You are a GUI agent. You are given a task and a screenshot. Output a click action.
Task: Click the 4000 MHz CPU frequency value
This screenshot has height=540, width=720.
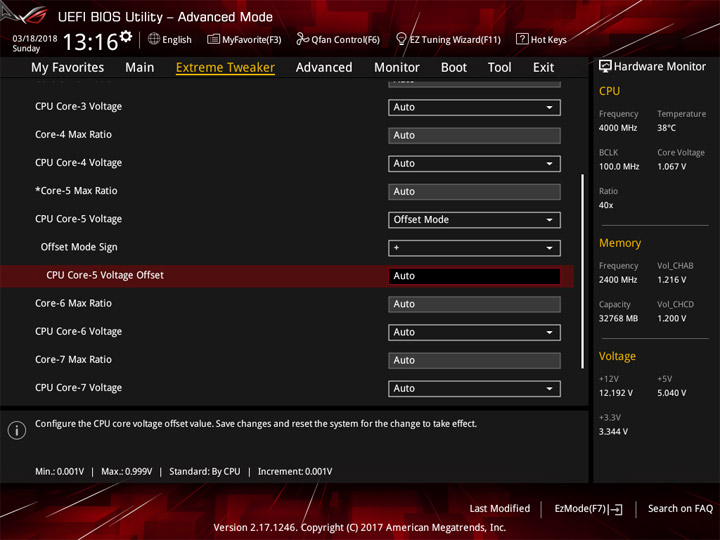click(618, 128)
